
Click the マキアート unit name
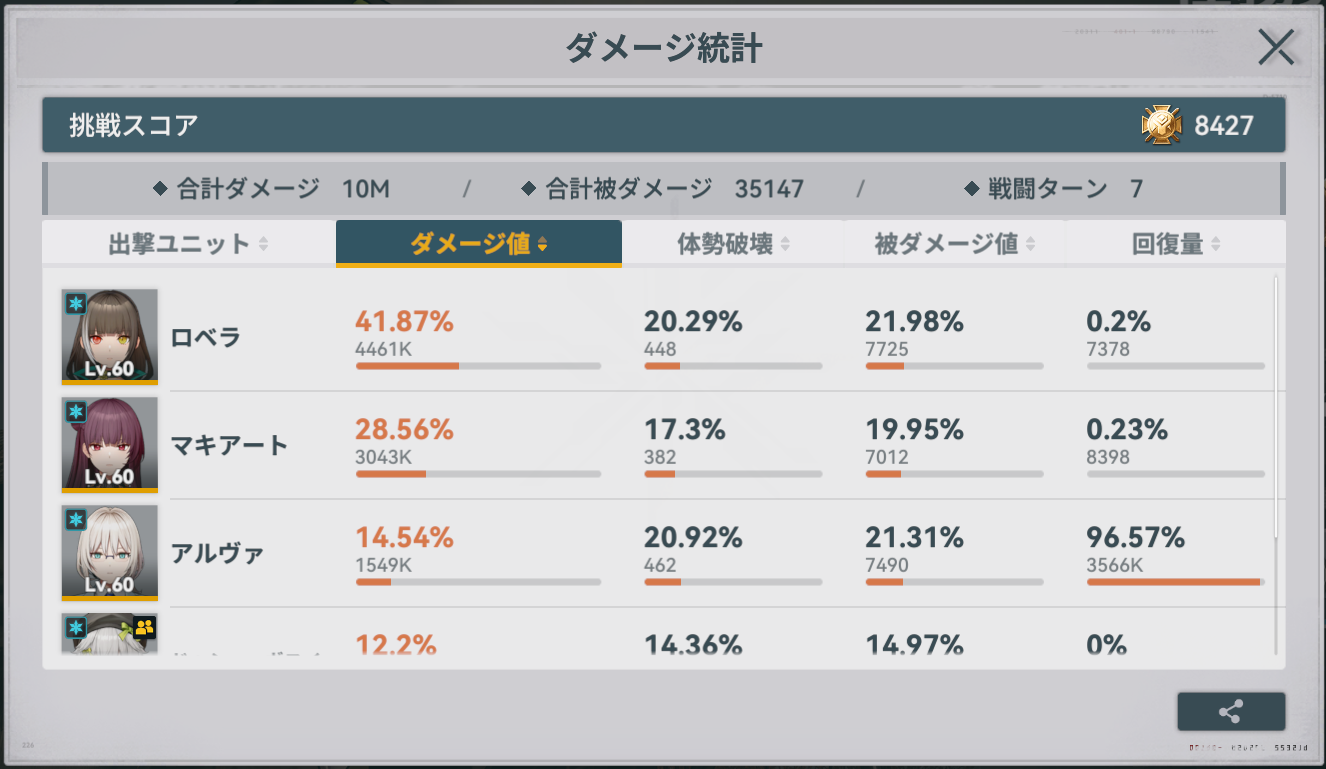coord(229,445)
